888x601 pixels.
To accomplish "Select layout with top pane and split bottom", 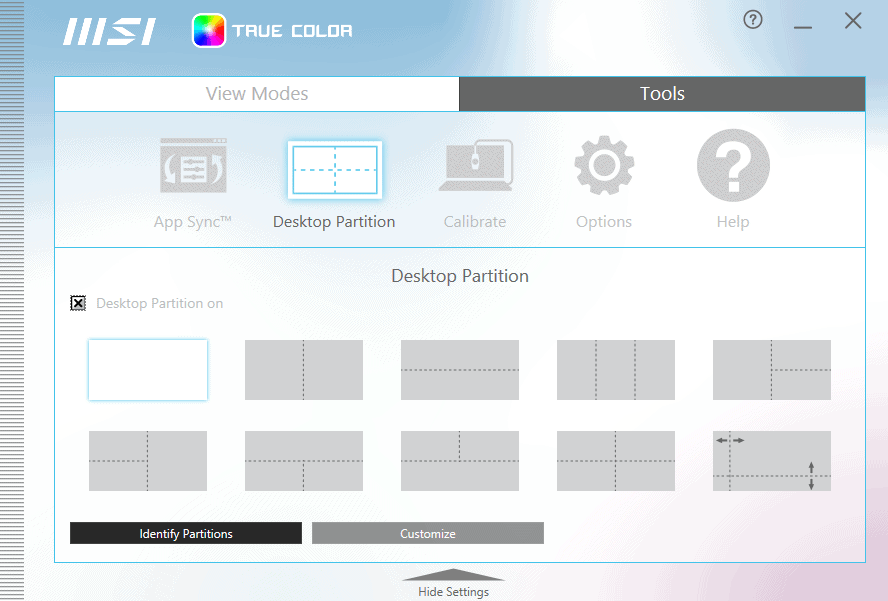I will pos(304,461).
